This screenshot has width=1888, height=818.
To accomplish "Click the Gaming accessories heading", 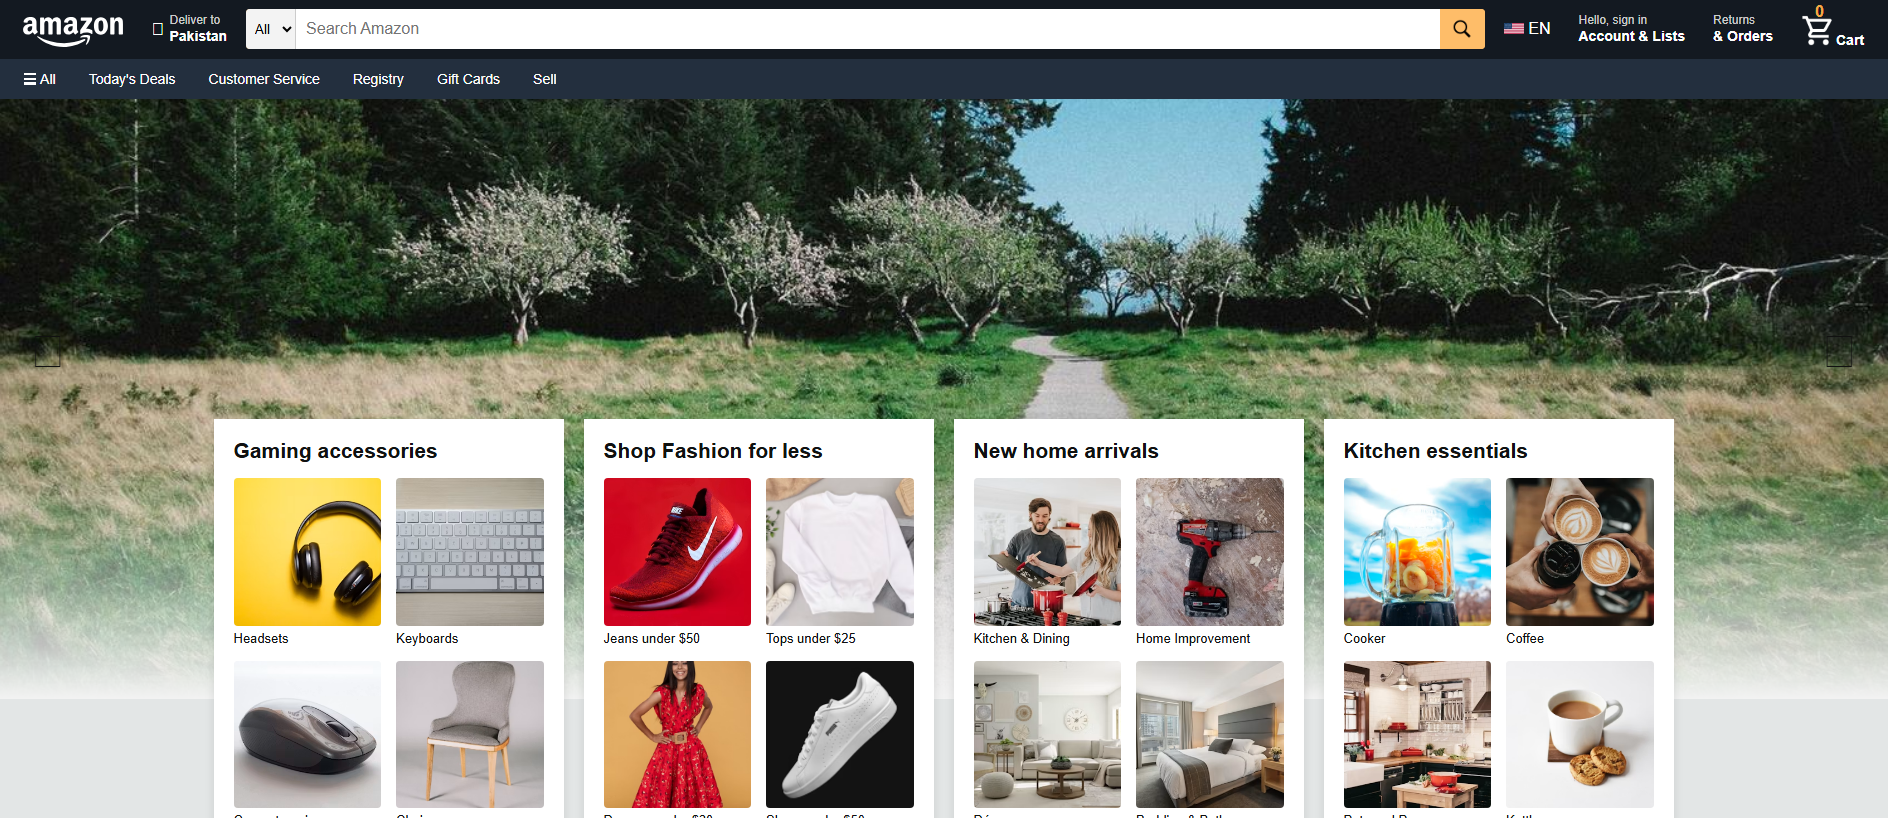I will point(335,451).
